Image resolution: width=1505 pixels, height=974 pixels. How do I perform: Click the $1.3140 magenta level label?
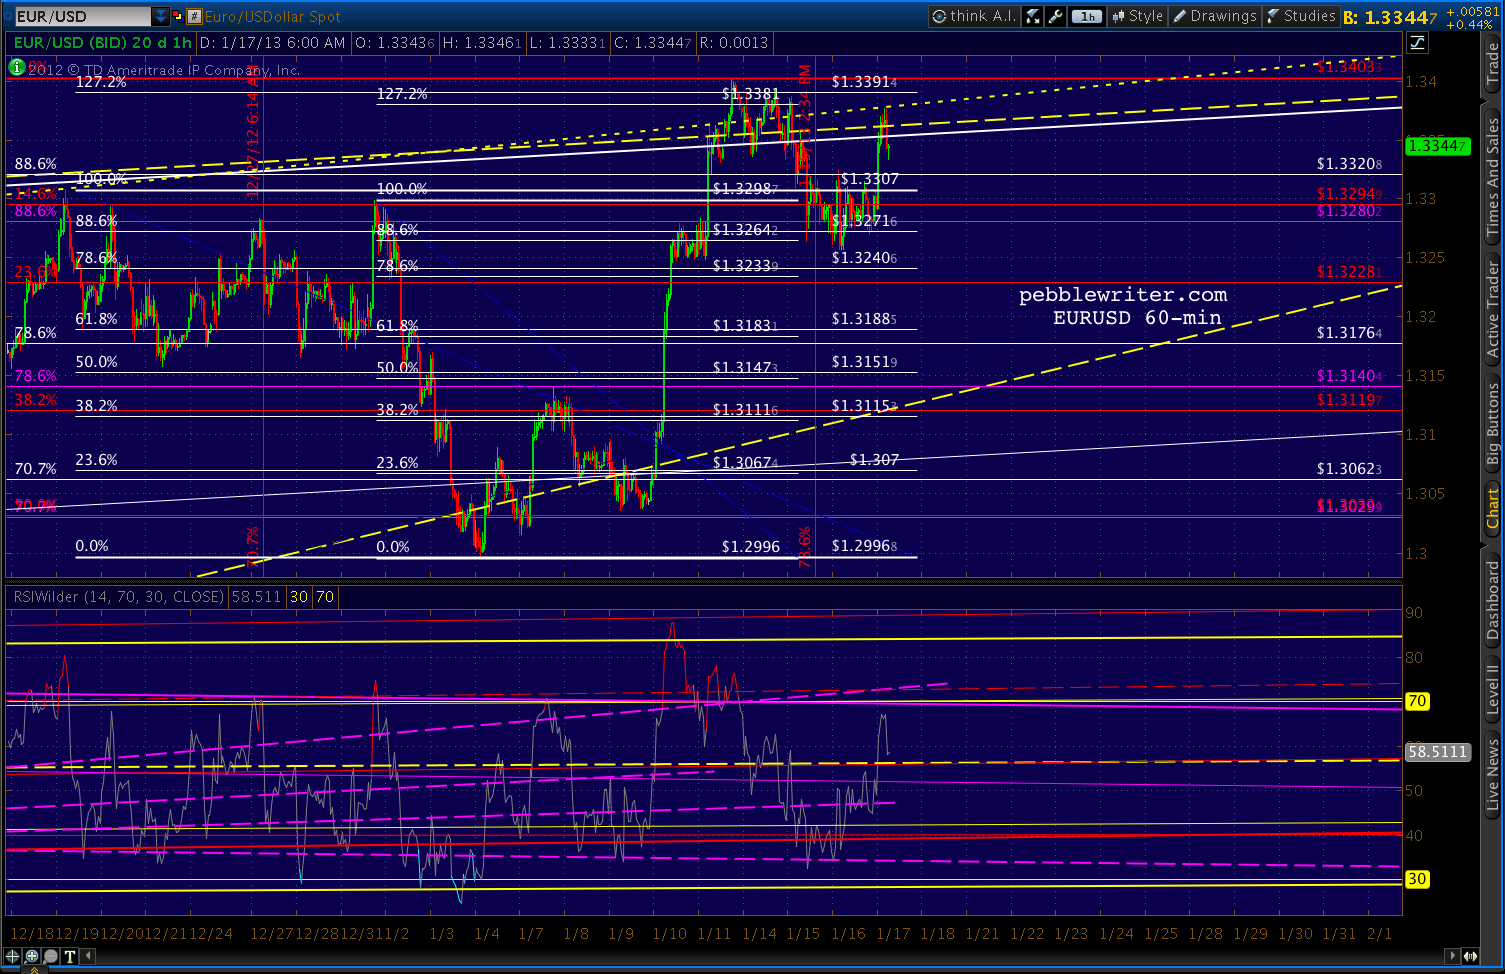(x=1349, y=376)
